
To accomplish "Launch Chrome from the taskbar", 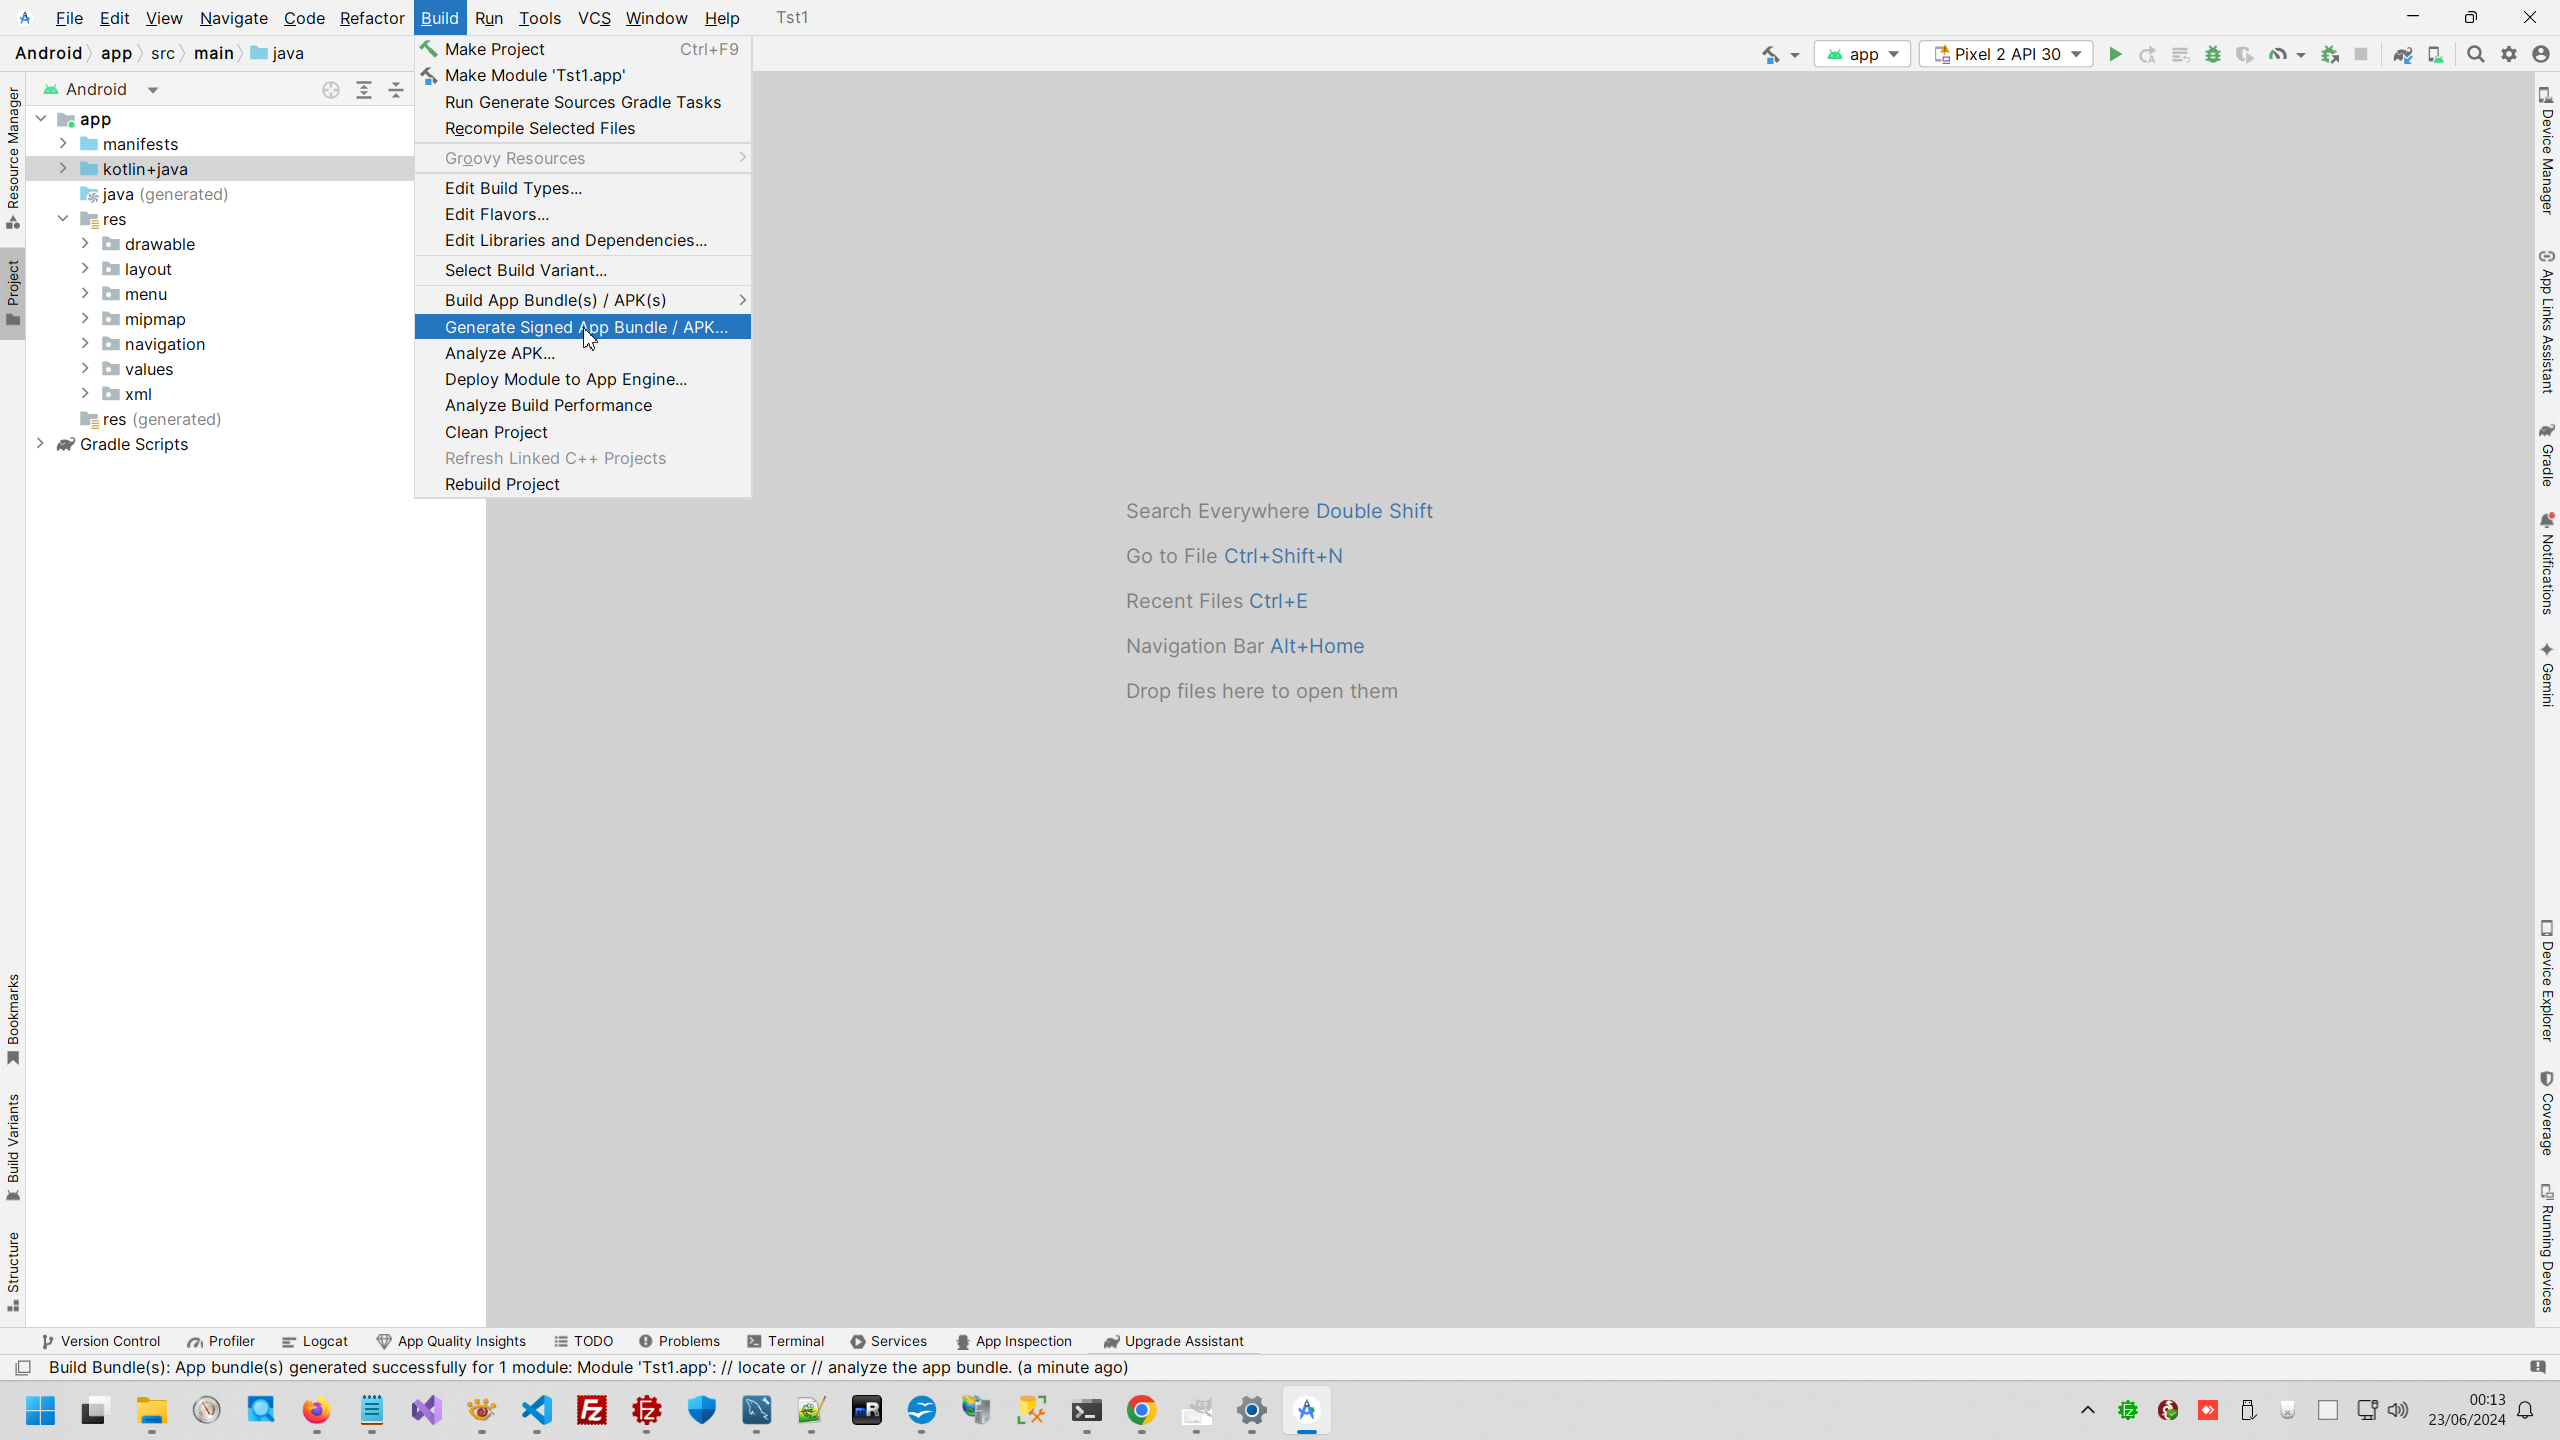I will pyautogui.click(x=1142, y=1412).
